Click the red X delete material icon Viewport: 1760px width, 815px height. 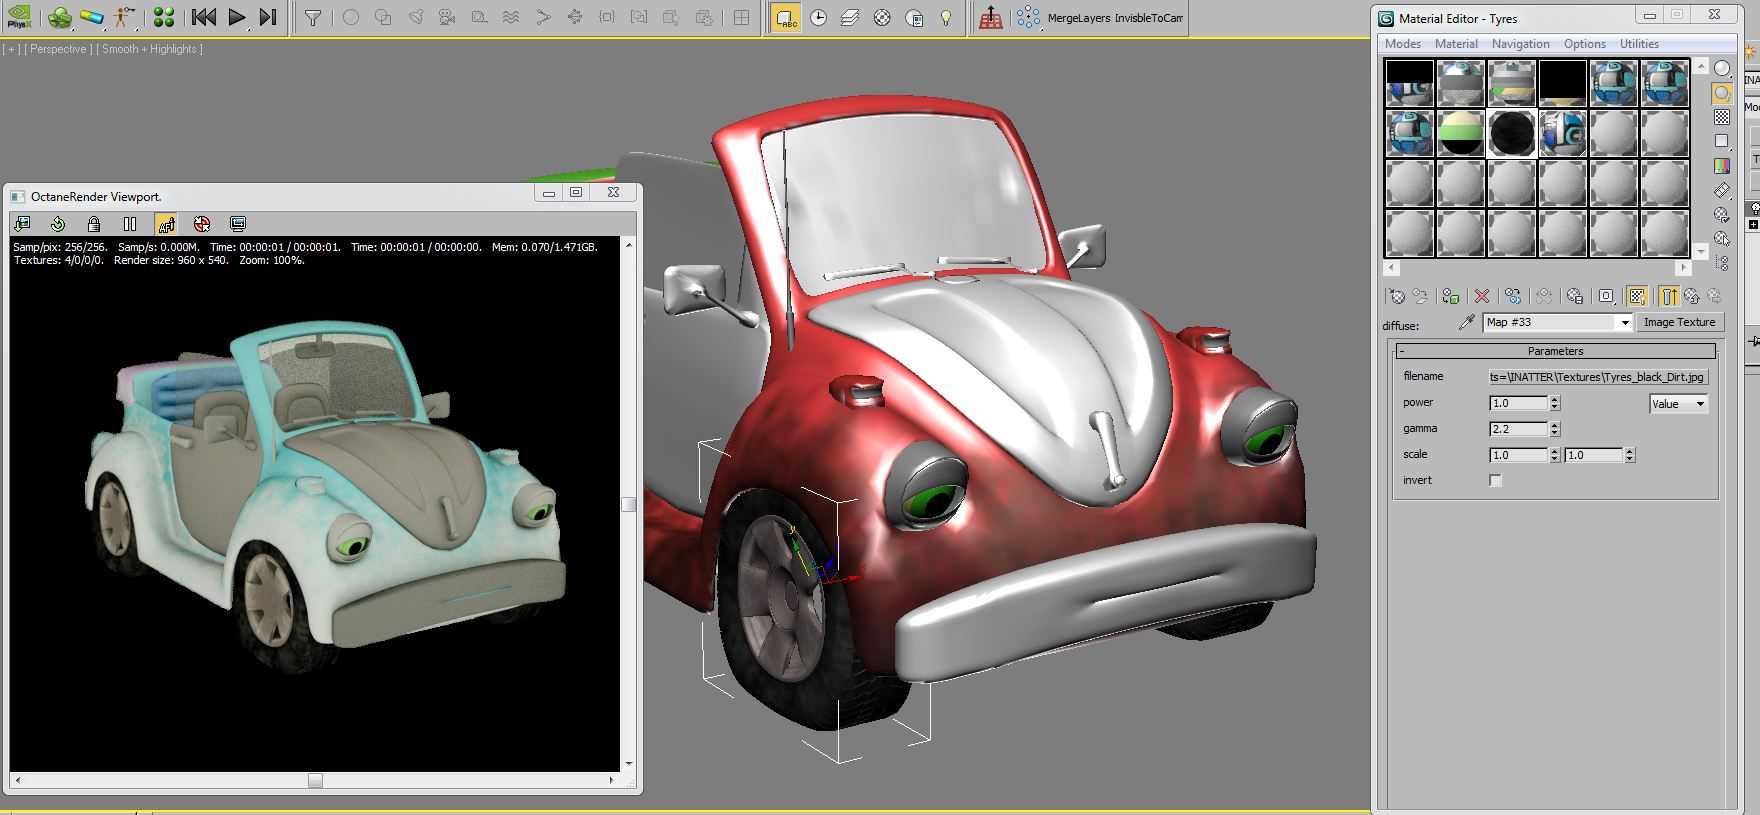coord(1482,296)
